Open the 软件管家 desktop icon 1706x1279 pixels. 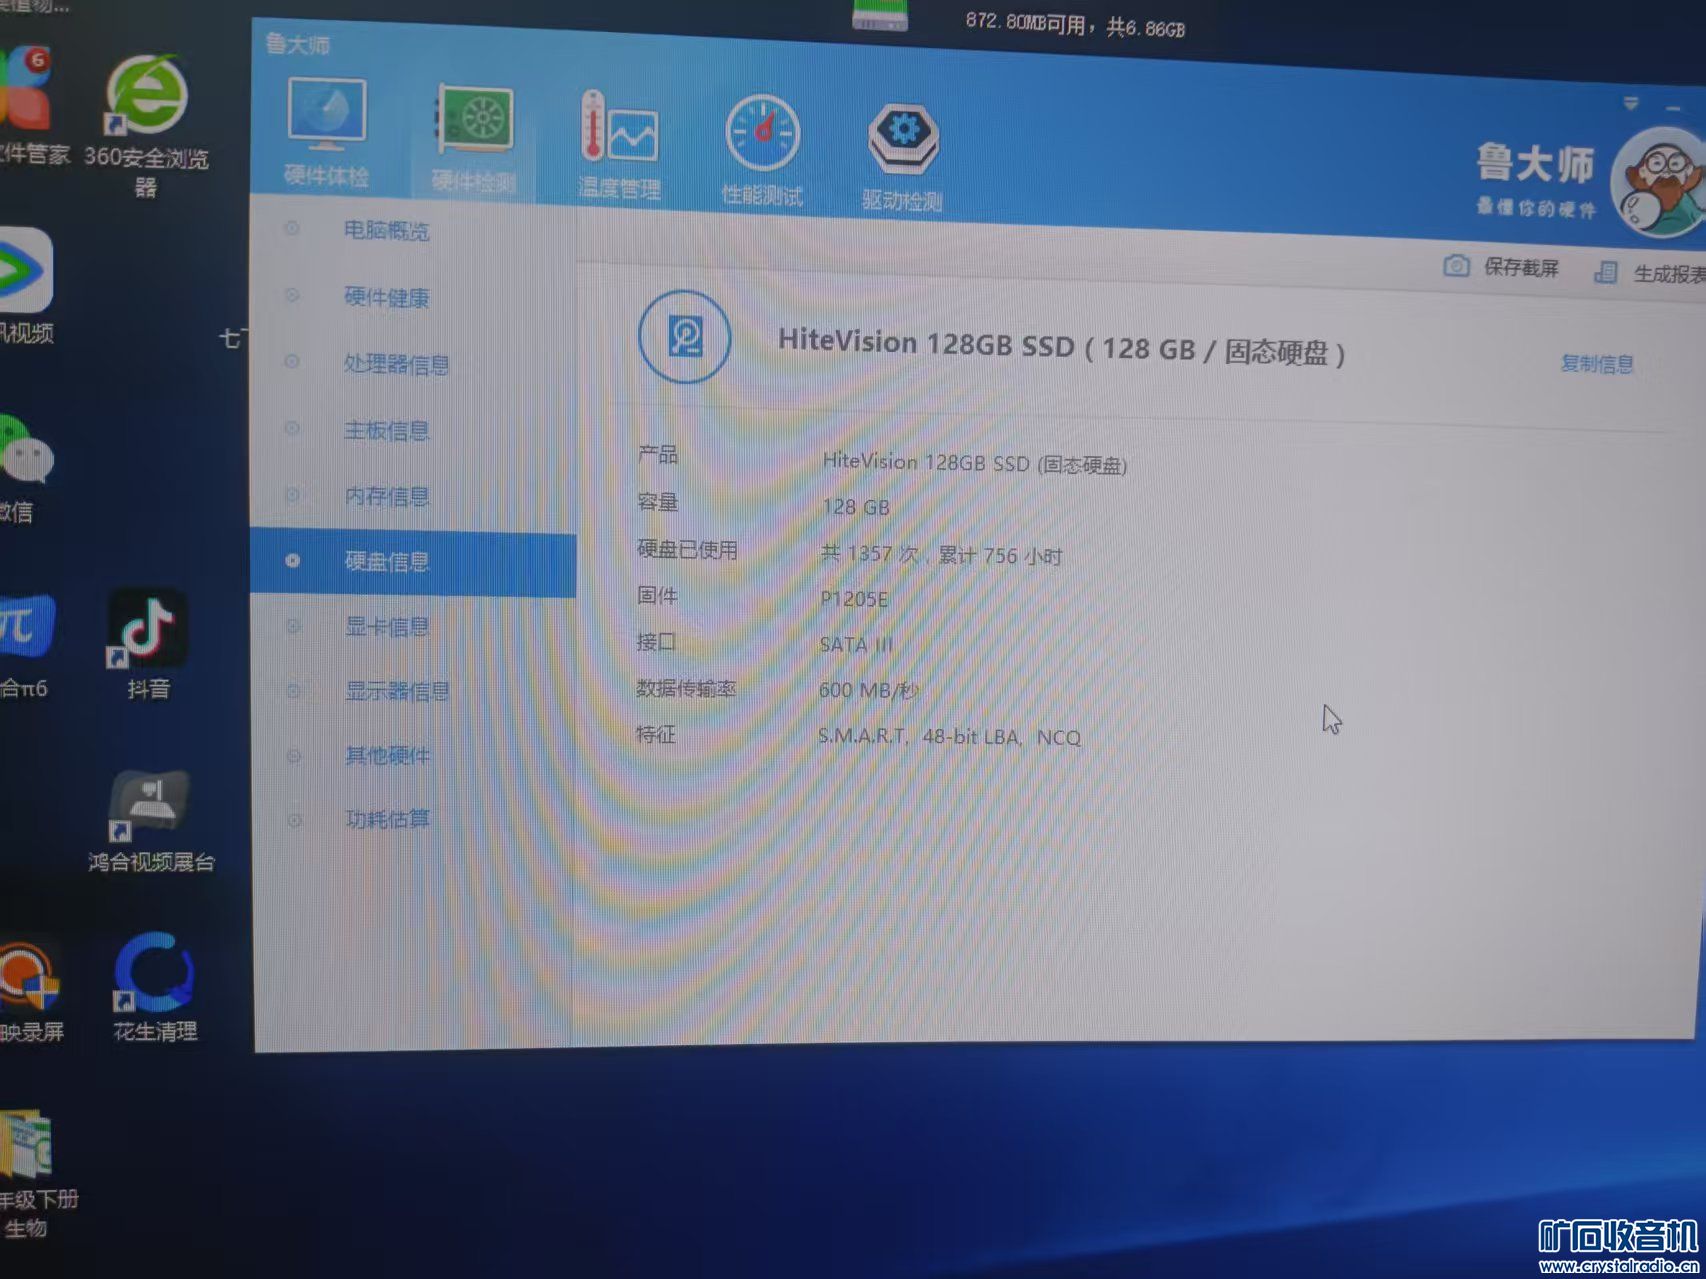32,105
